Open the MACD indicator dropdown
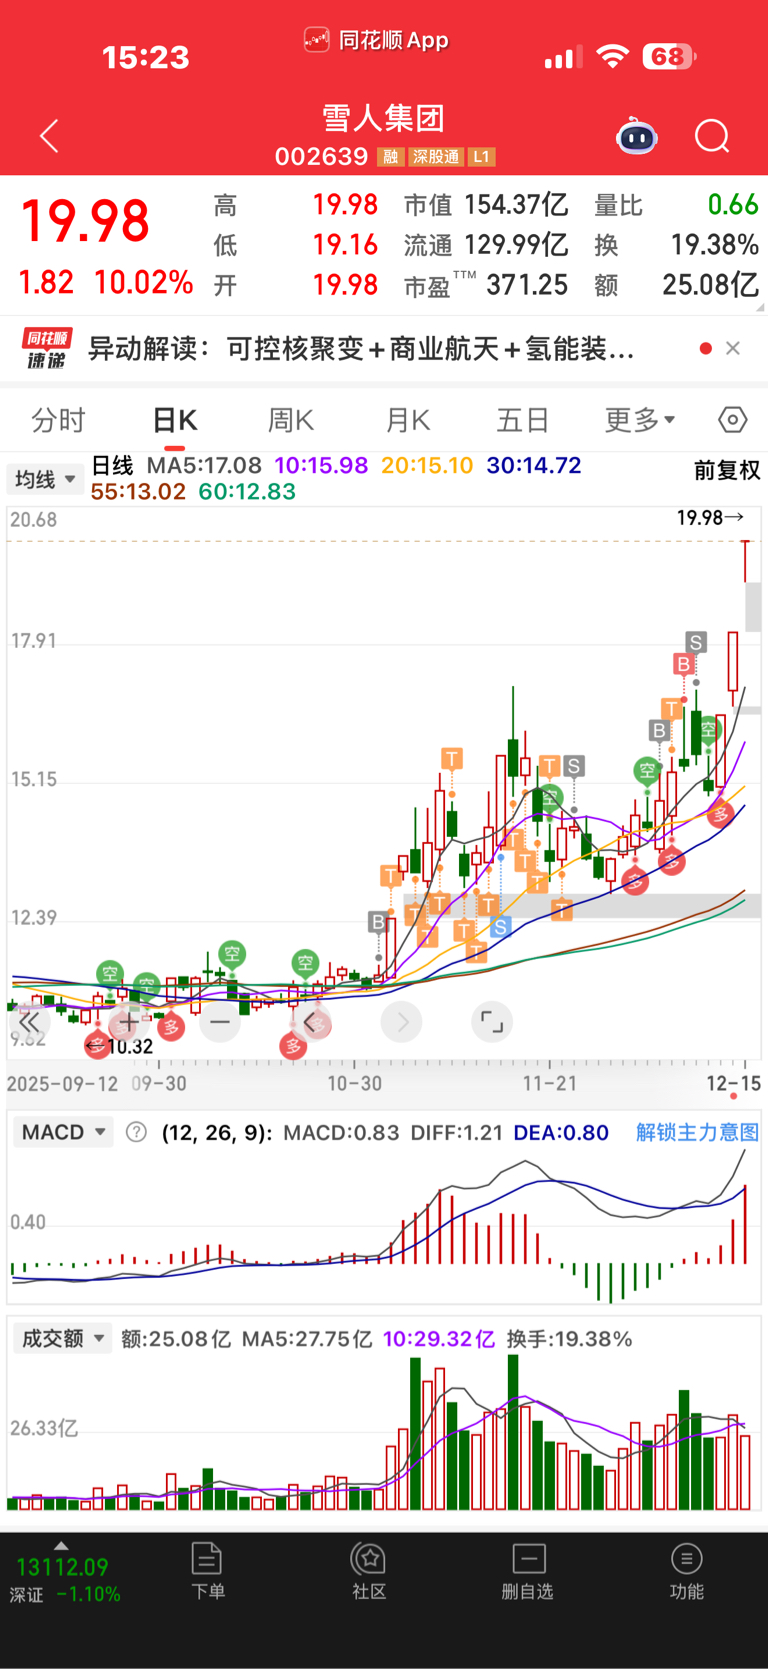This screenshot has height=1669, width=768. (64, 1132)
